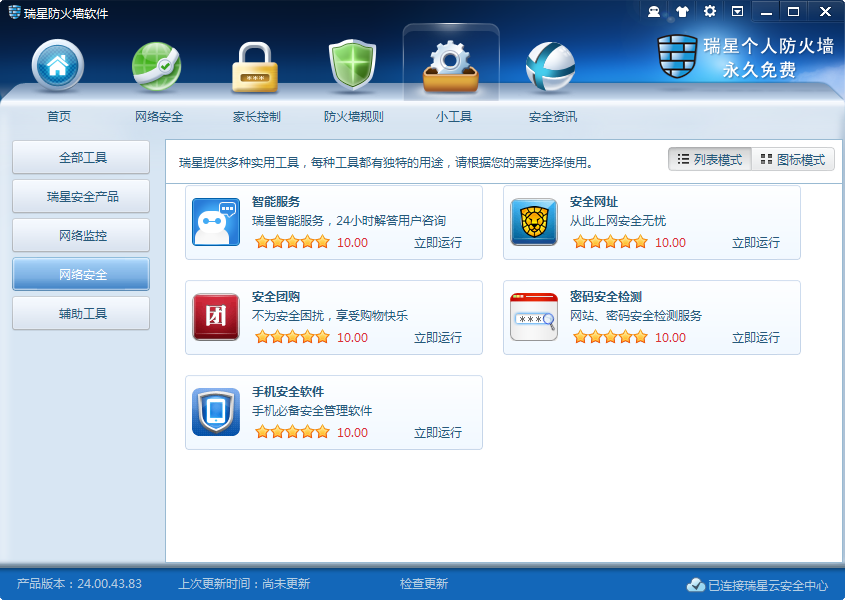Select 网络监控 category in sidebar
Screen dimensions: 845x600
pos(81,236)
